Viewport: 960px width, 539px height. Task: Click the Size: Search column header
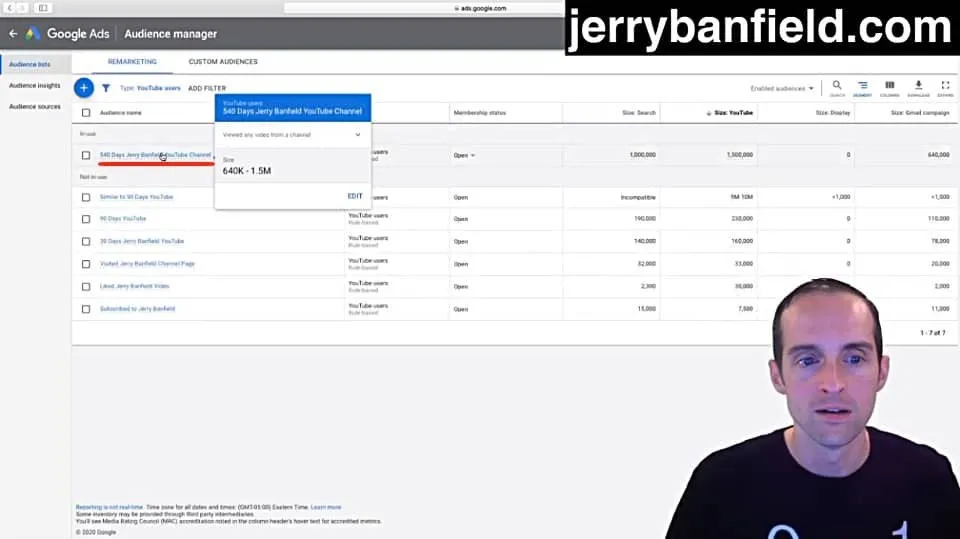(639, 113)
